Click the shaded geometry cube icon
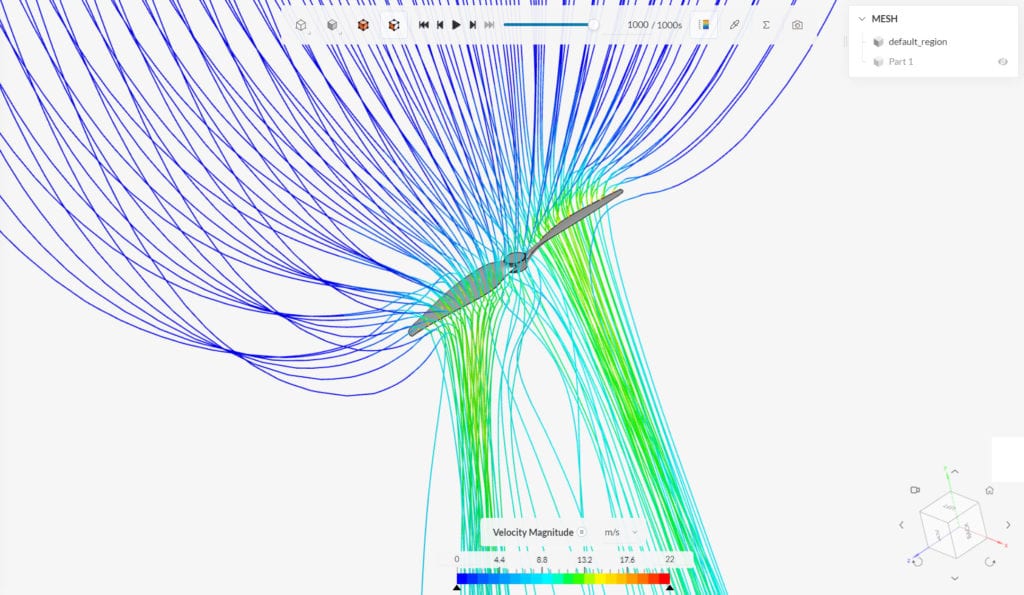The height and width of the screenshot is (595, 1024). [x=331, y=25]
